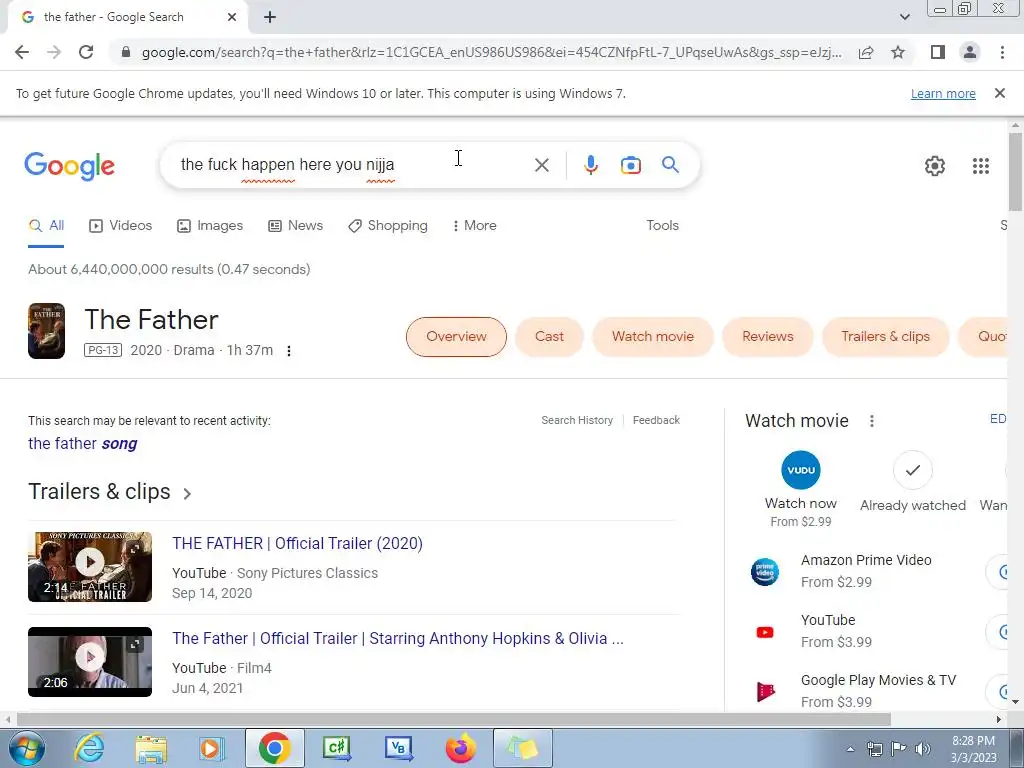Open search Tools options
This screenshot has width=1024, height=768.
coord(662,225)
